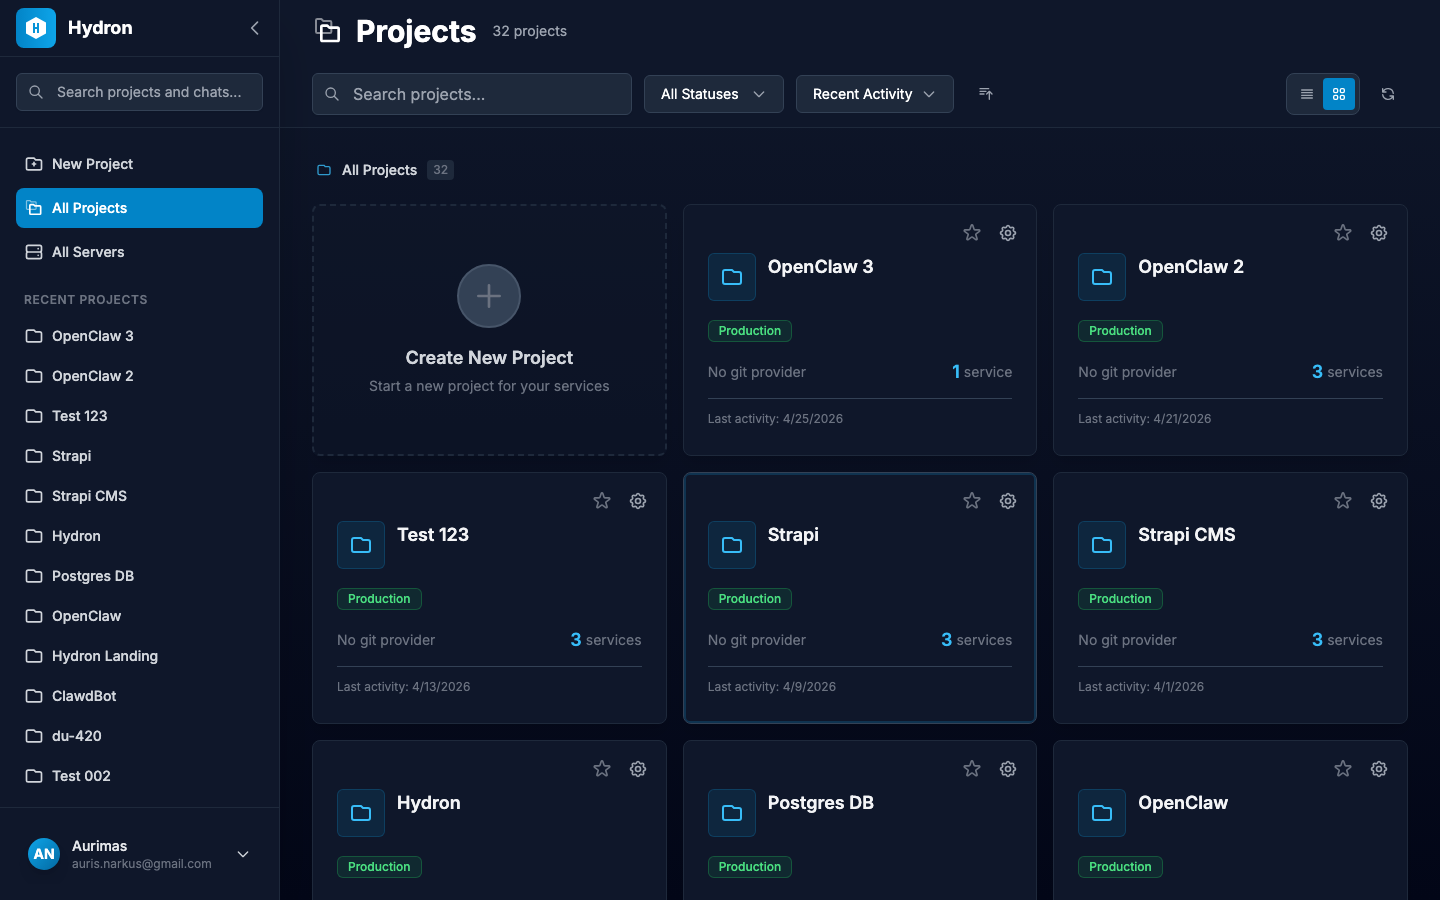Open the Strapi CMS card title
Screen dimensions: 1440x900
[1187, 535]
